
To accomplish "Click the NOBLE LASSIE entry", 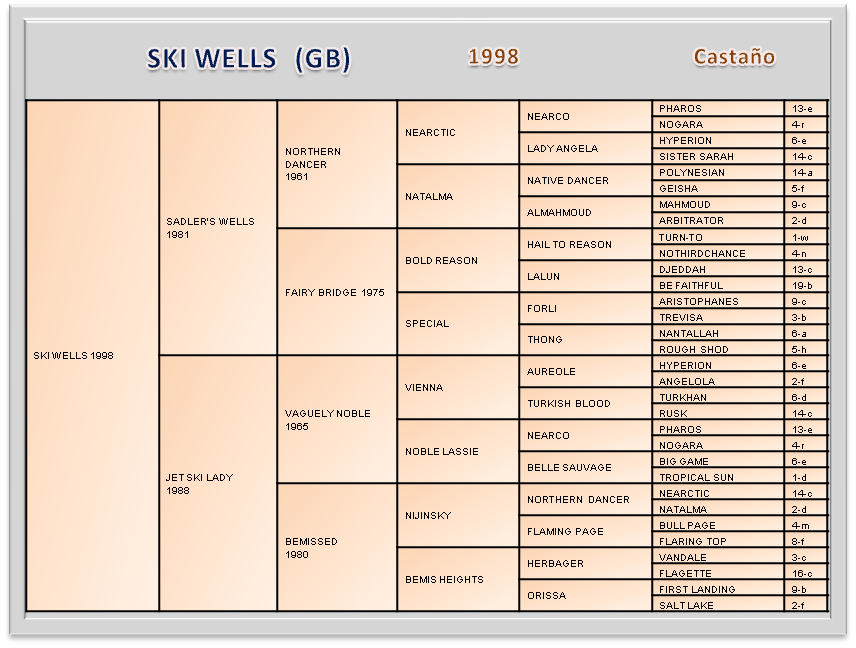I will [442, 451].
